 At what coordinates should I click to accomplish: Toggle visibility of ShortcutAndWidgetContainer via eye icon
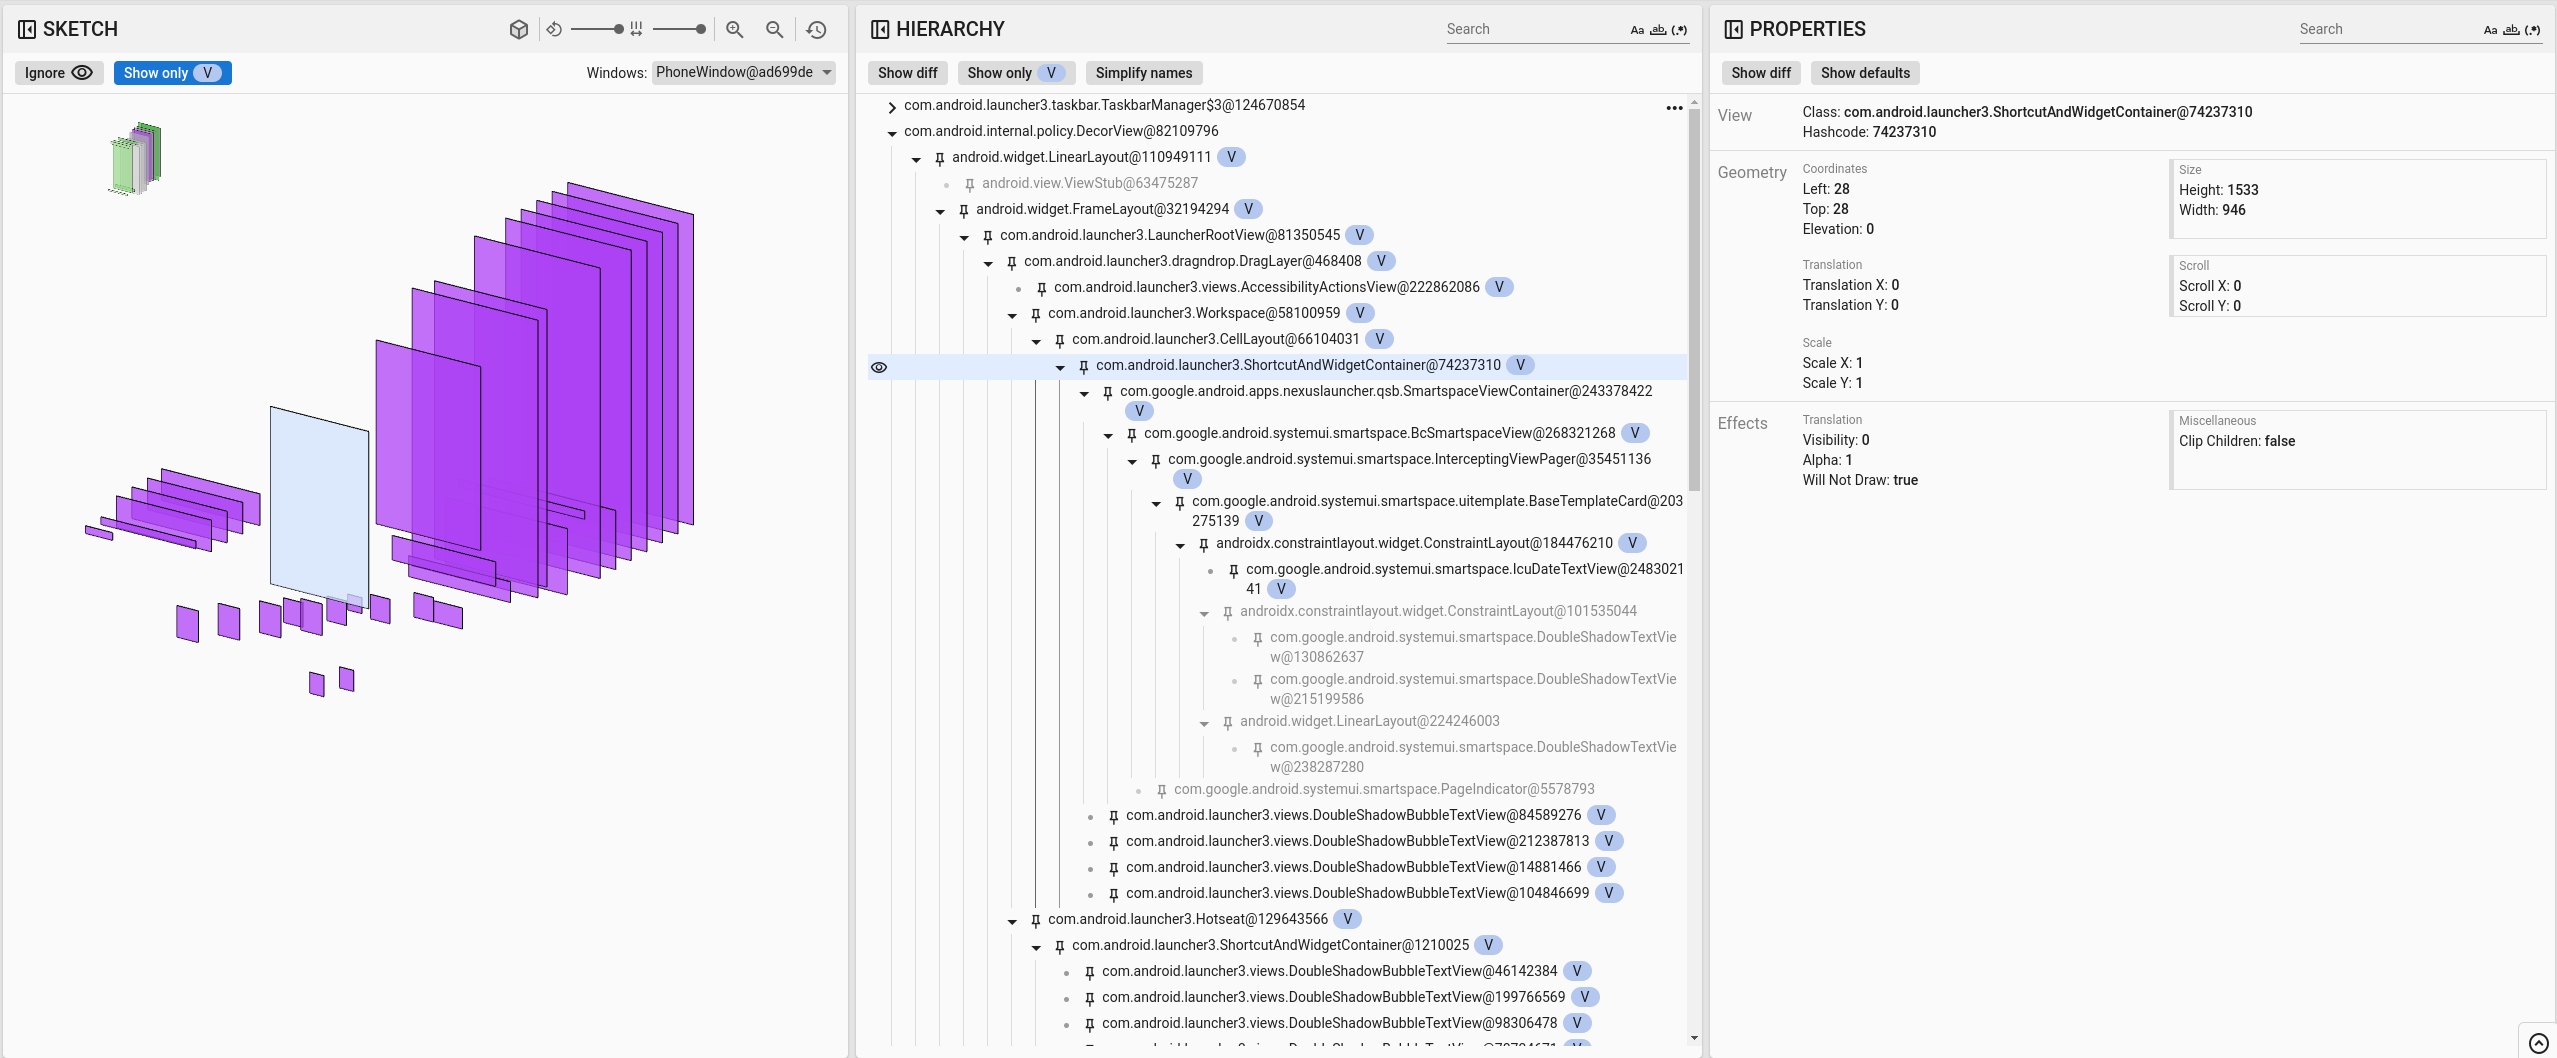point(879,367)
